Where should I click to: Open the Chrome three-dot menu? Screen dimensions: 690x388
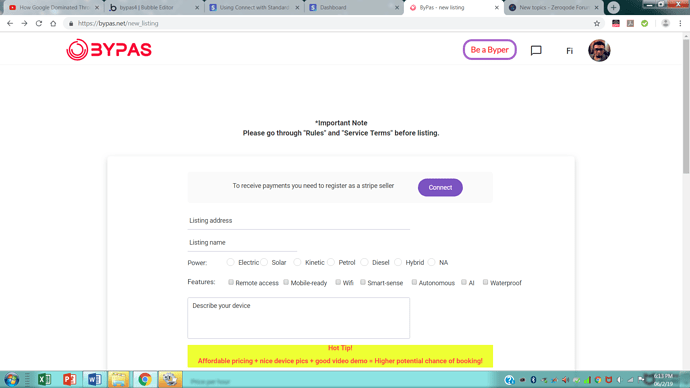[x=680, y=23]
